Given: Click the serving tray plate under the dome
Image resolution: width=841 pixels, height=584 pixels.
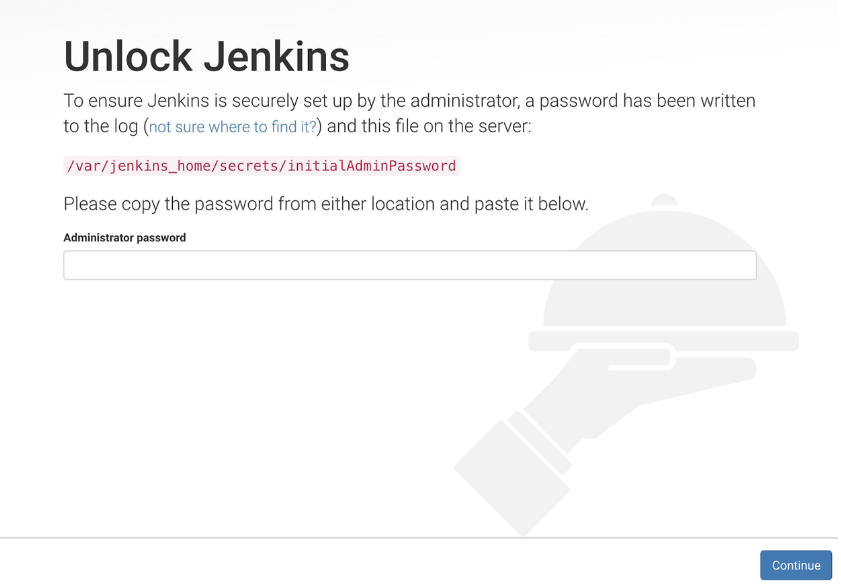Looking at the screenshot, I should click(663, 341).
